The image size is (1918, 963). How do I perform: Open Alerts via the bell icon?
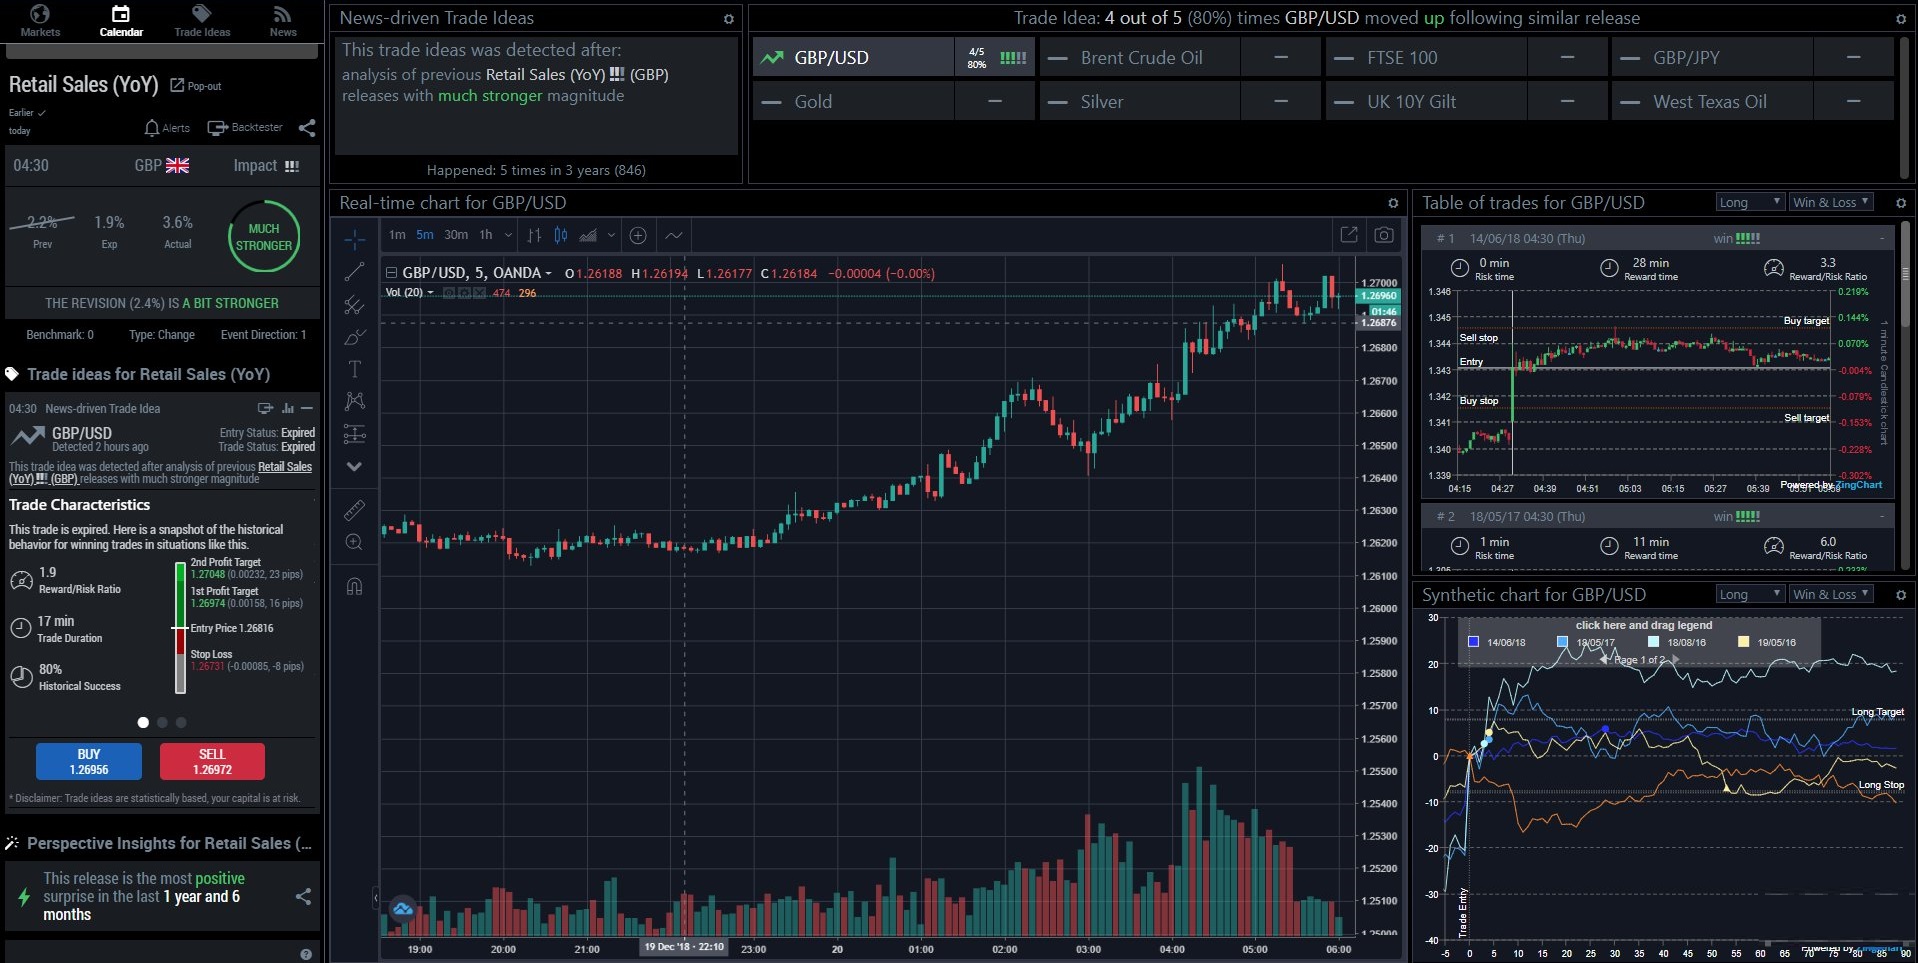click(153, 128)
